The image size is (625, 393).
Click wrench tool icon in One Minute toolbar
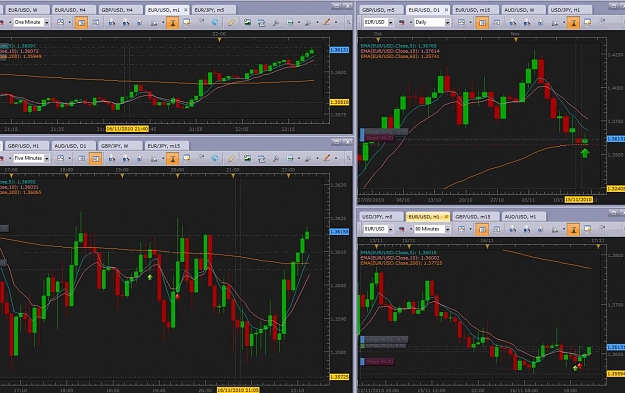[x=275, y=23]
